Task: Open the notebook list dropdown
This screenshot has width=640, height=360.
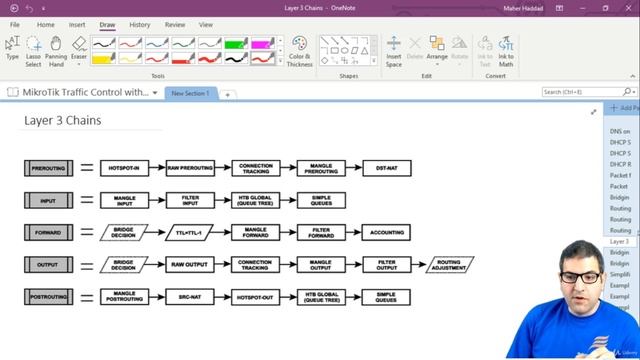Action: [155, 93]
